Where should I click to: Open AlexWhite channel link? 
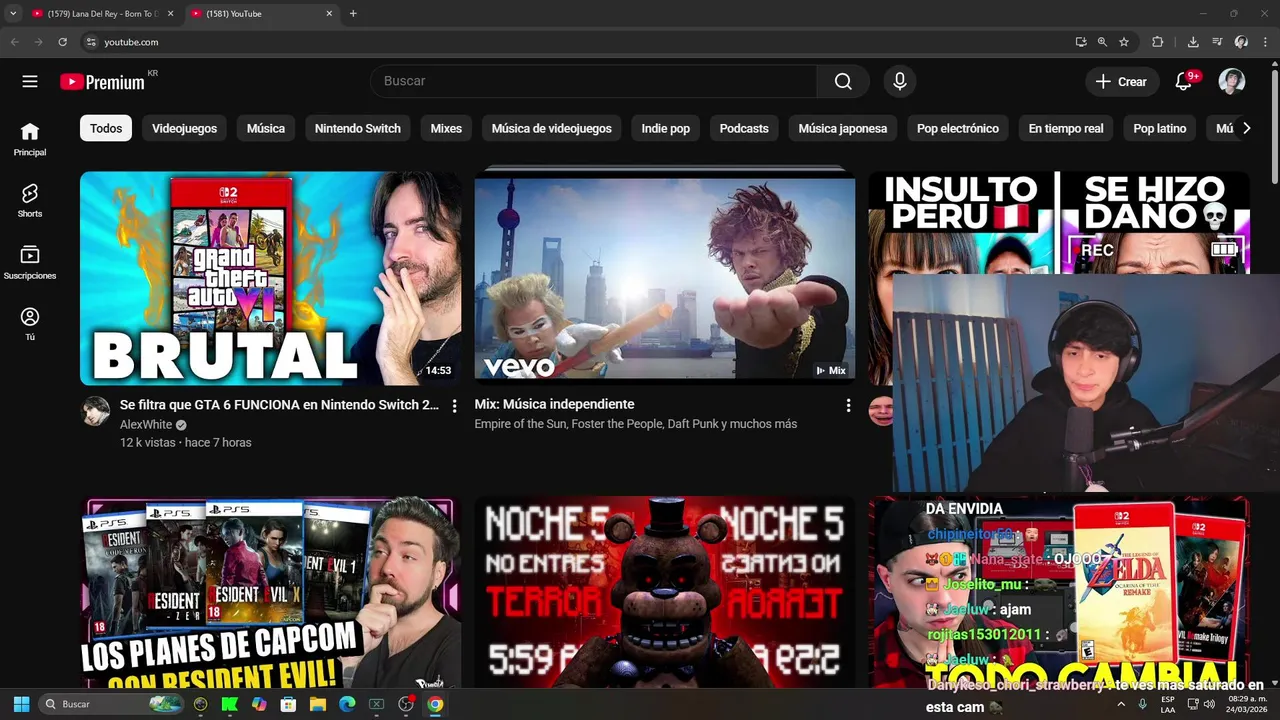146,424
